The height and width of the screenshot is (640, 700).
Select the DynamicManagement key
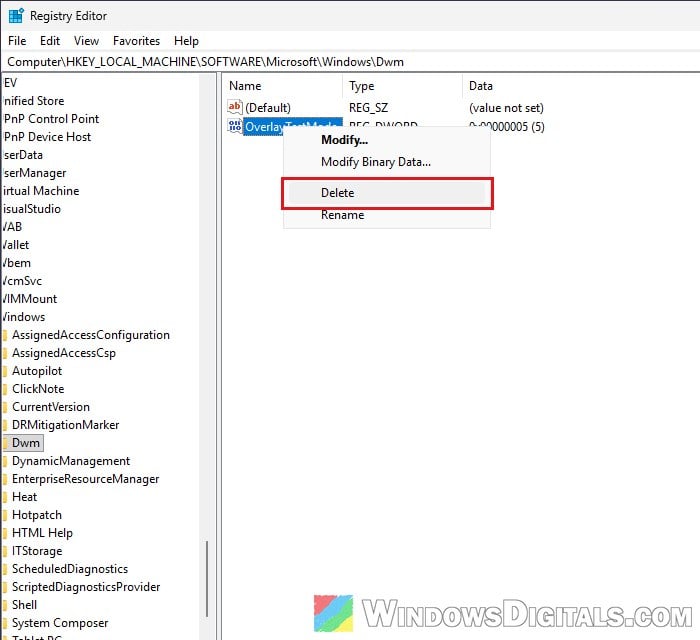pos(71,461)
